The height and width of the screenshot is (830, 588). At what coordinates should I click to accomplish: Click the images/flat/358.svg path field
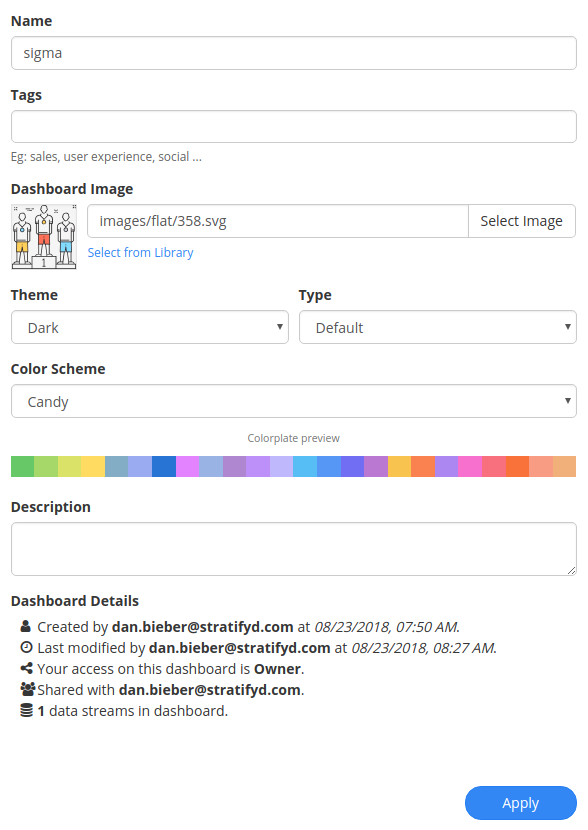pos(278,221)
